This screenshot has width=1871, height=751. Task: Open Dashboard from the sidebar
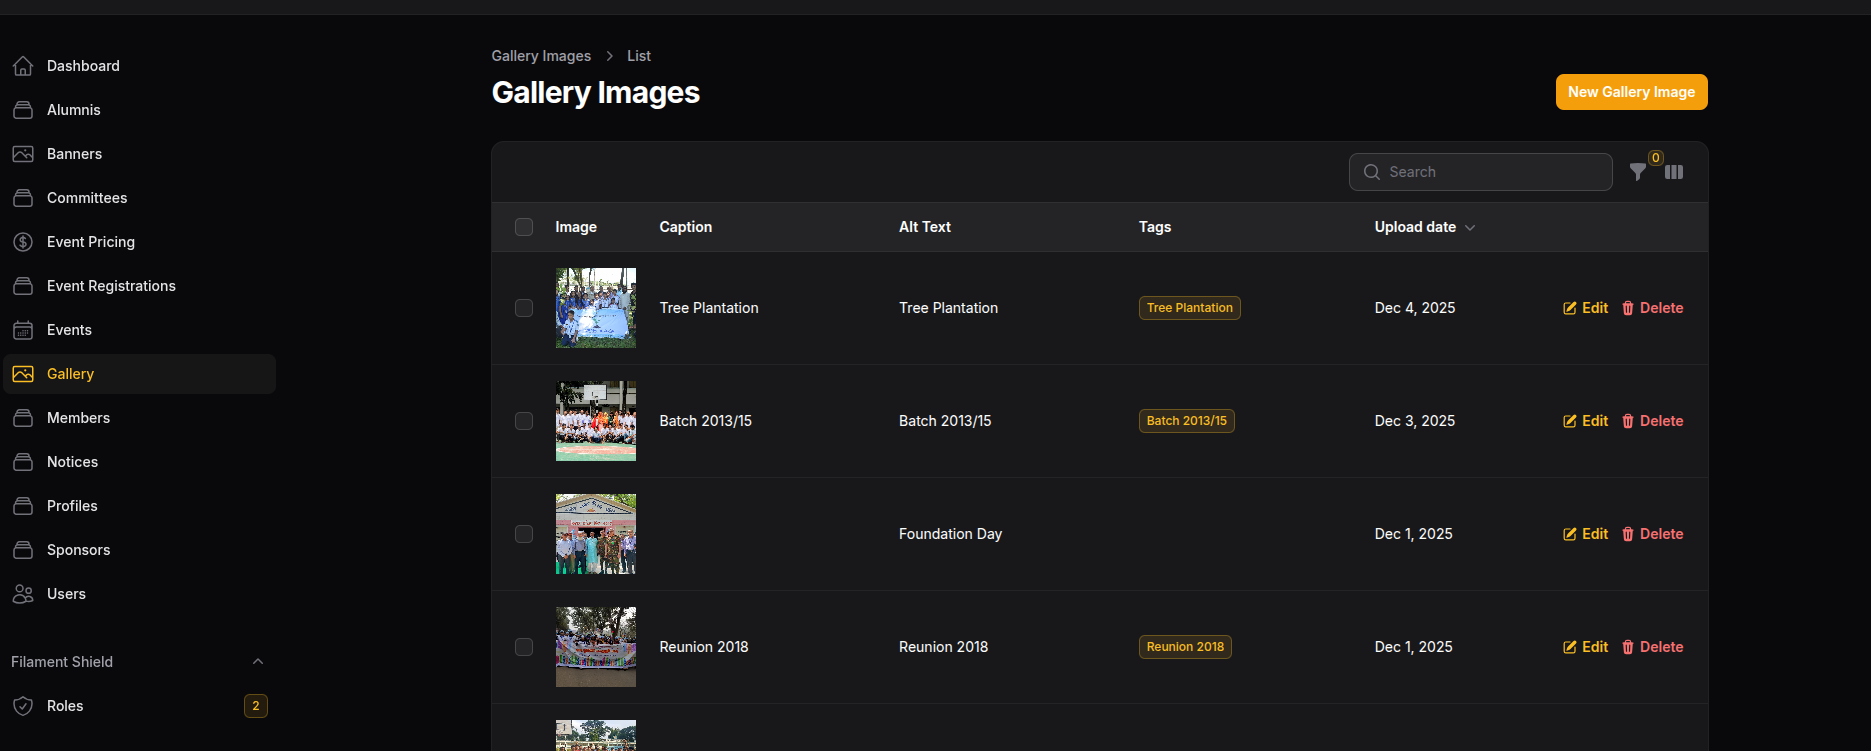click(140, 66)
